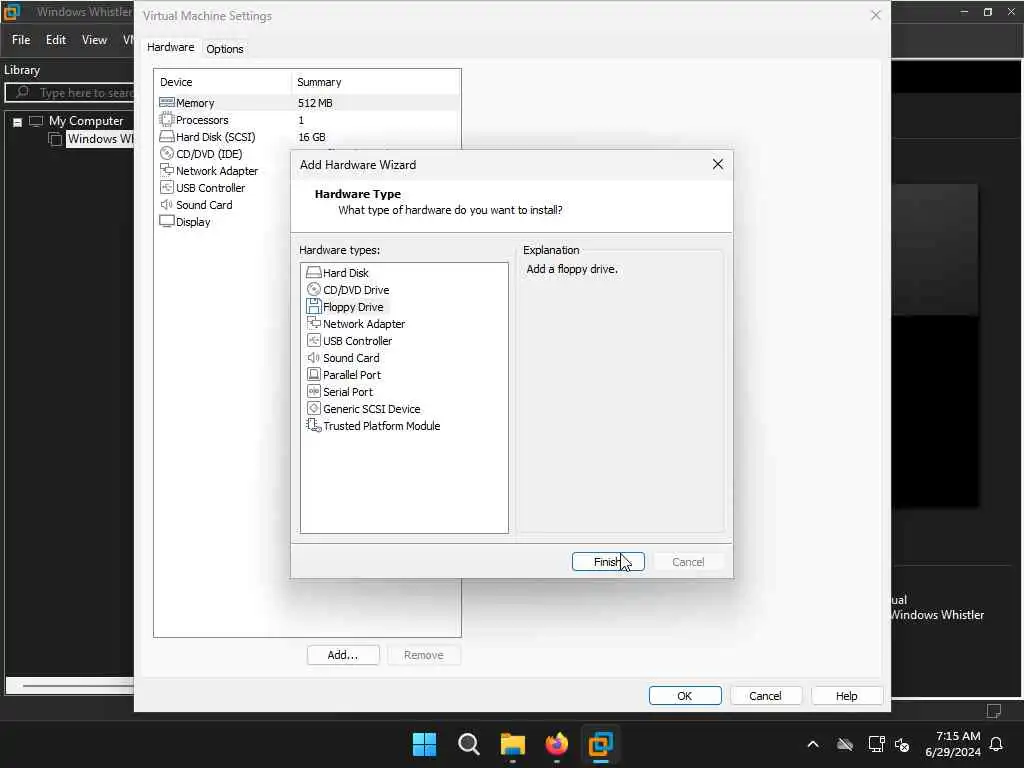Select the Trusted Platform Module icon

pyautogui.click(x=313, y=425)
